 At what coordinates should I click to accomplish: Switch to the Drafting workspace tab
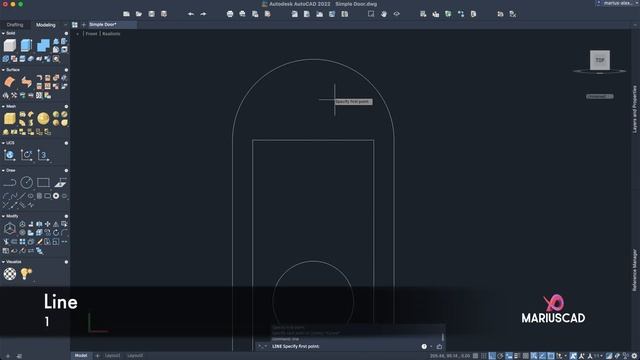point(15,25)
